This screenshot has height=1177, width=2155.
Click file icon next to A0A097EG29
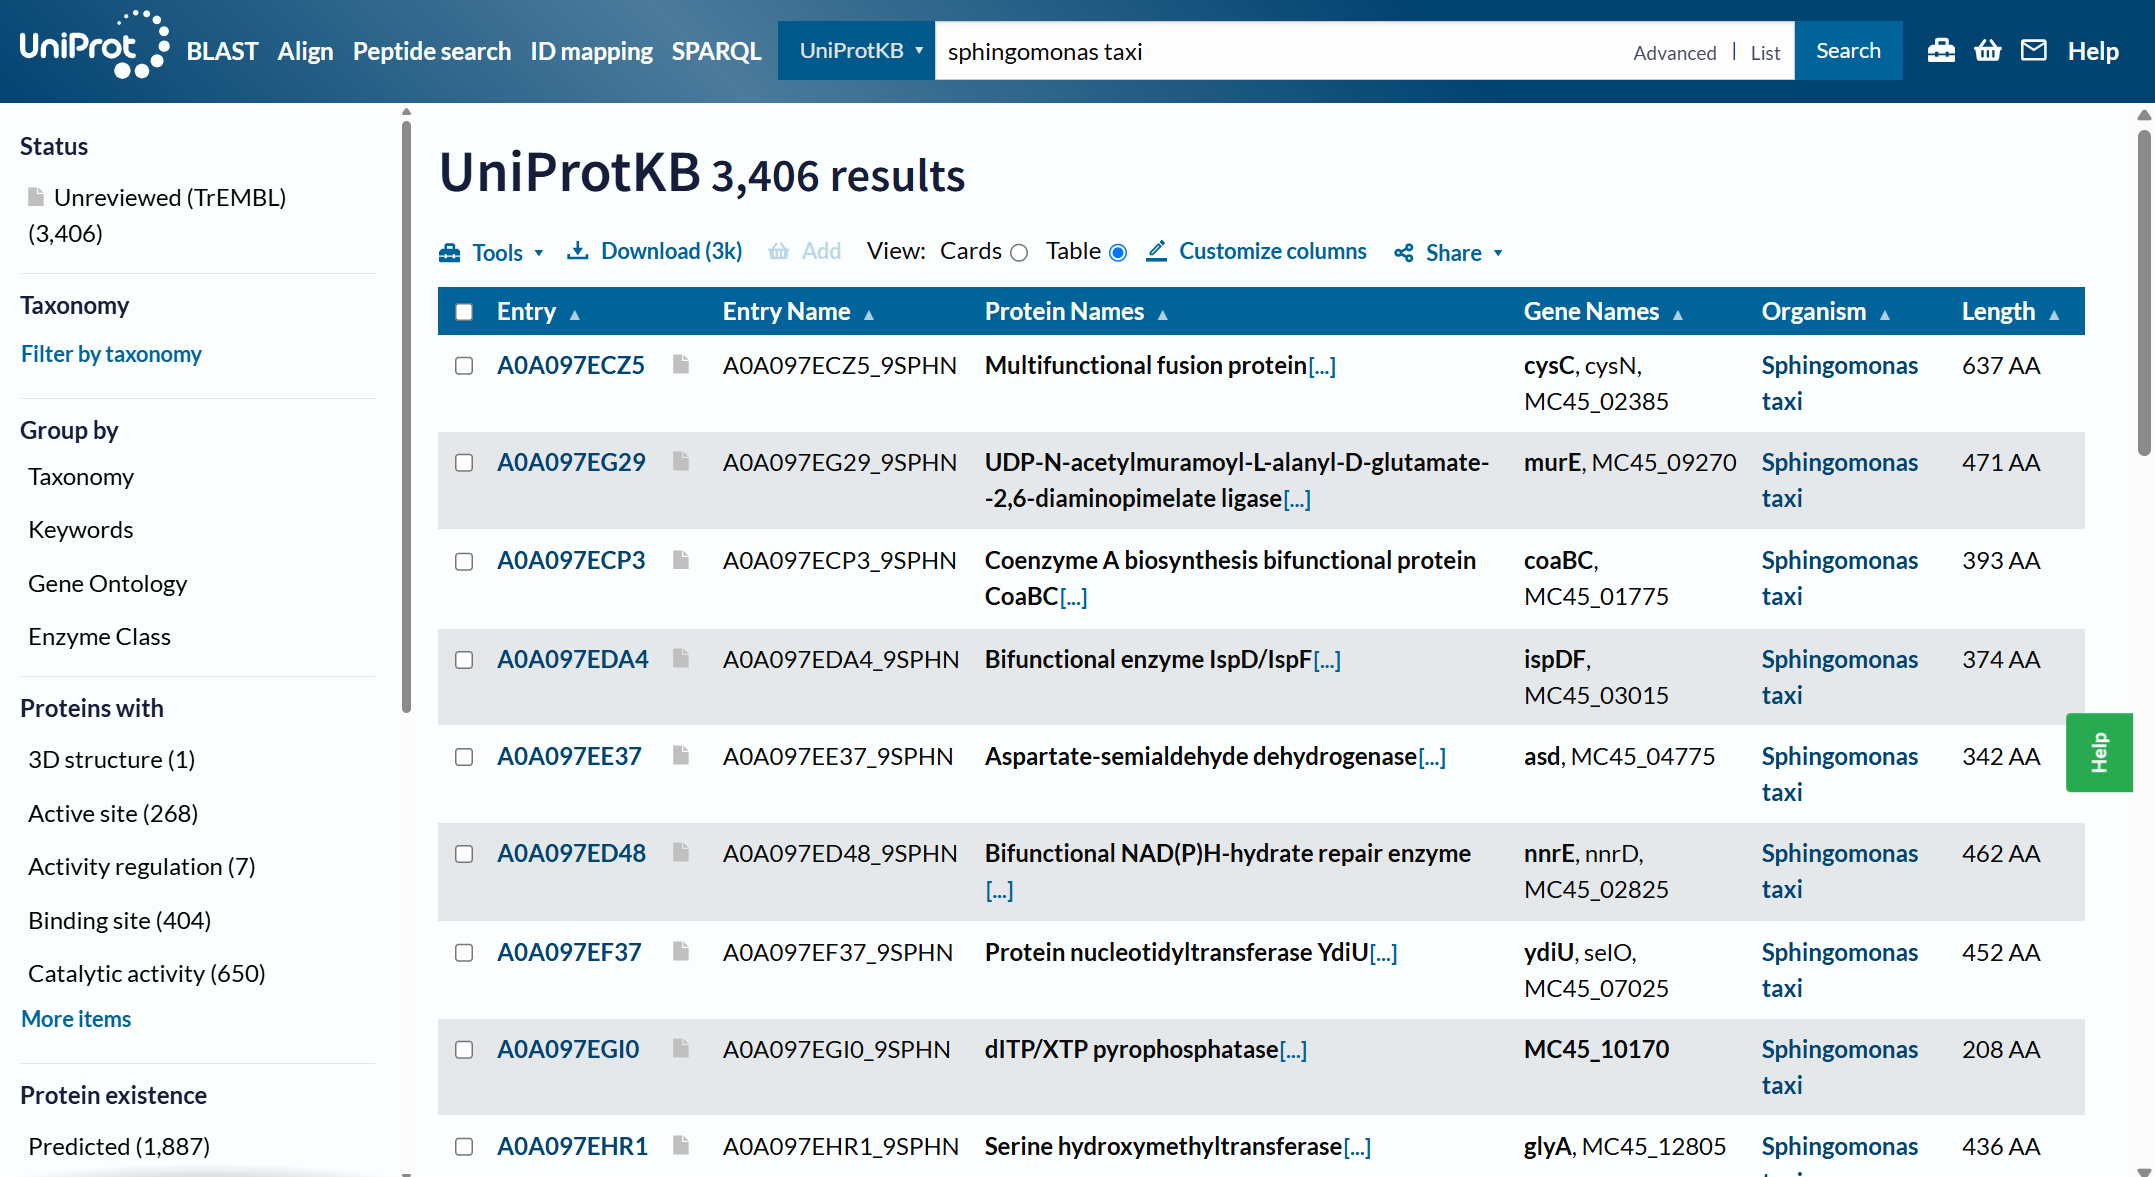(x=681, y=461)
